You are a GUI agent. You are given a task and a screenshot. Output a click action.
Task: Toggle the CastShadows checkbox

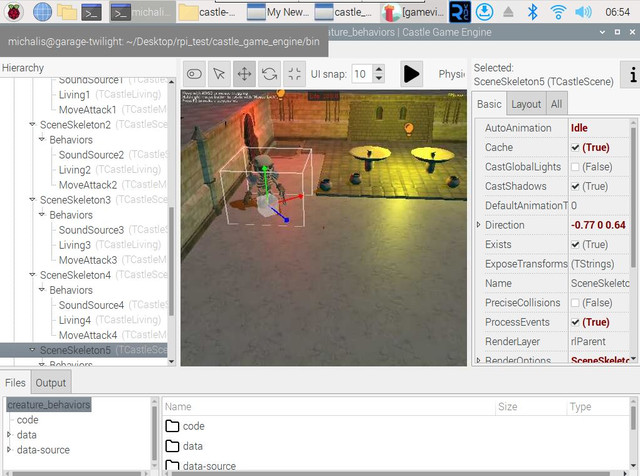575,186
